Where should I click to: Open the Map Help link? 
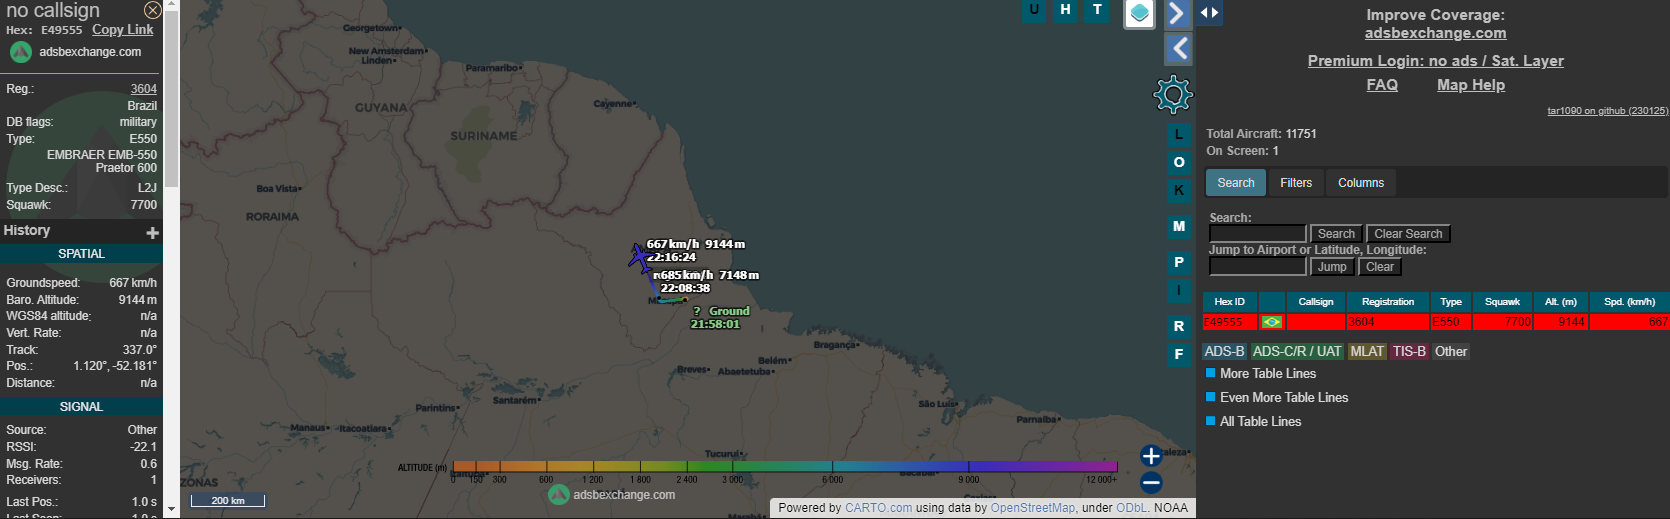pyautogui.click(x=1470, y=85)
